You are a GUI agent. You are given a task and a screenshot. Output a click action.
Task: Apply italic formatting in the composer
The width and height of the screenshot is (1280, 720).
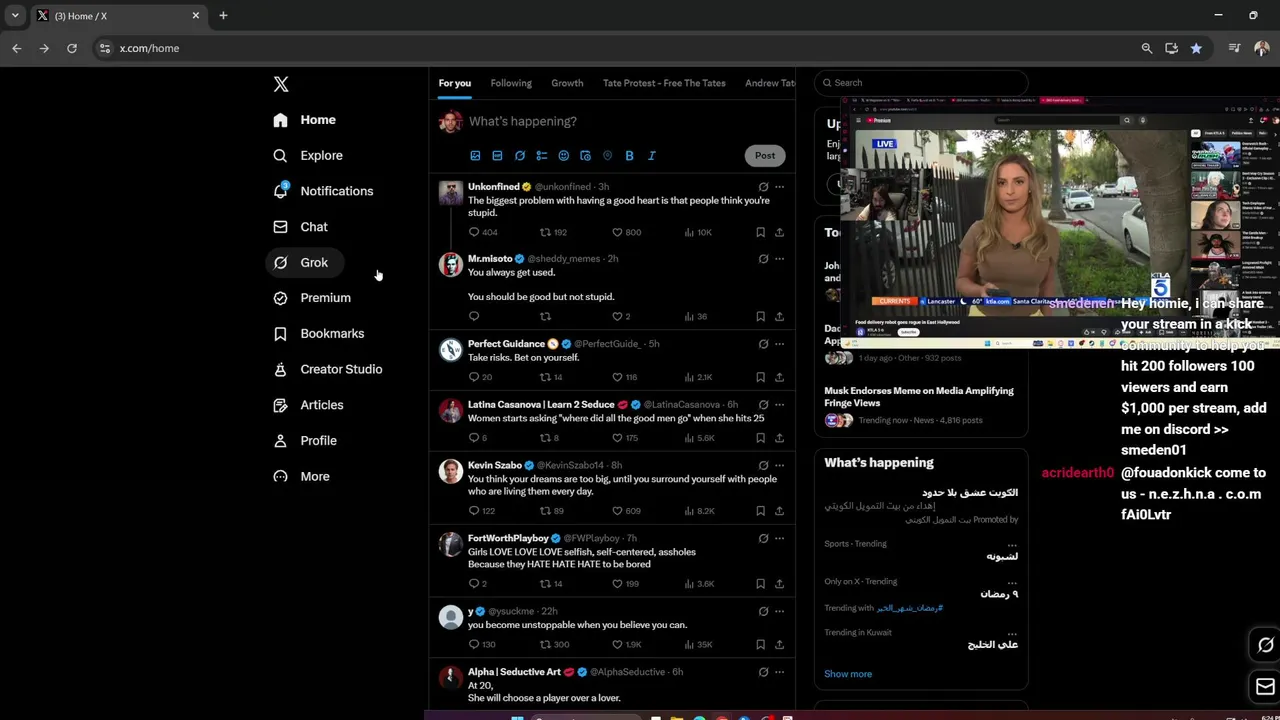pos(651,156)
